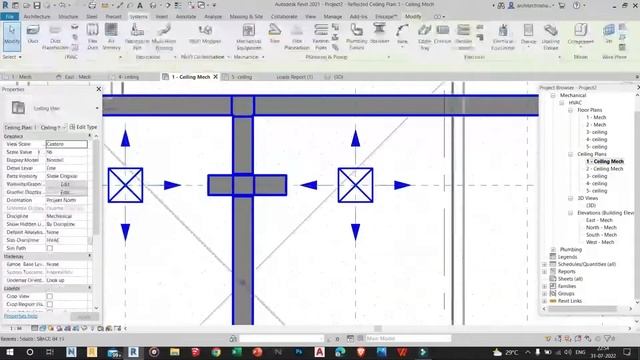Open the Ceiling View type selector dropdown
Image resolution: width=640 pixels, height=360 pixels.
point(97,108)
